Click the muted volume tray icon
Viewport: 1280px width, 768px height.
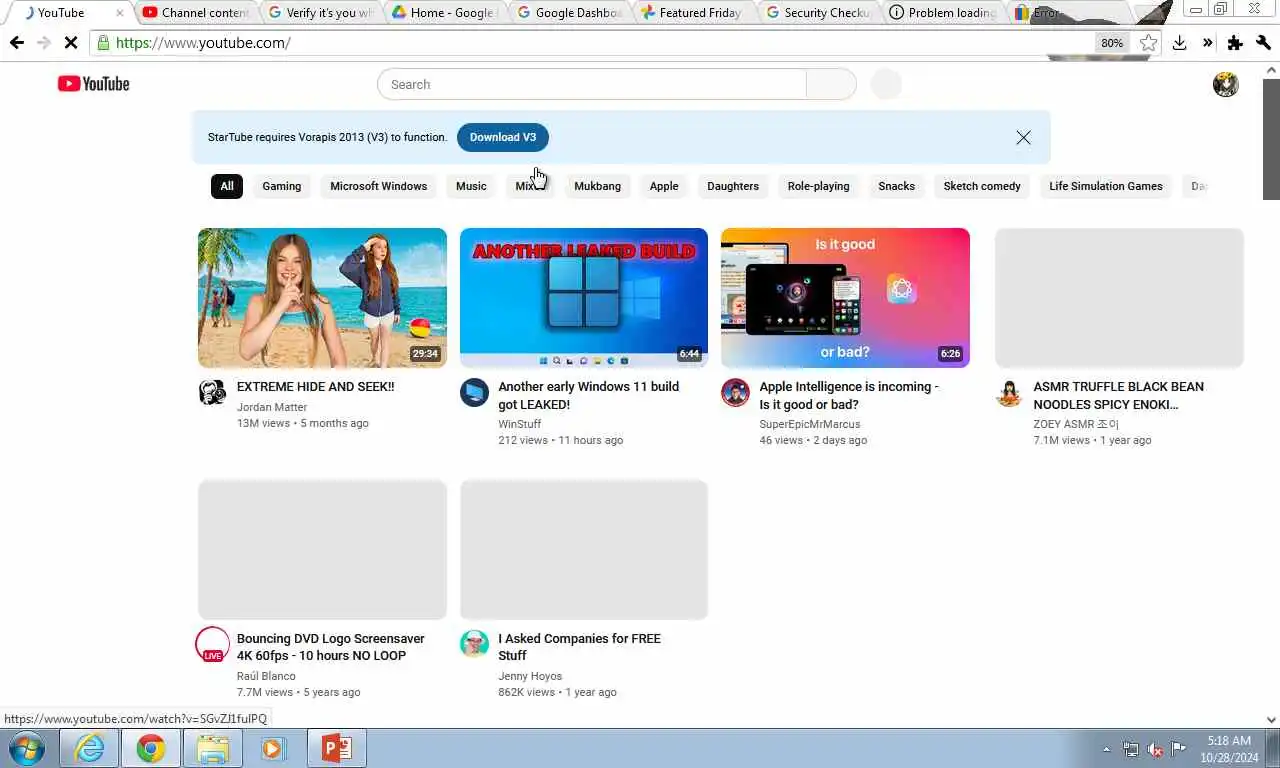pyautogui.click(x=1155, y=749)
